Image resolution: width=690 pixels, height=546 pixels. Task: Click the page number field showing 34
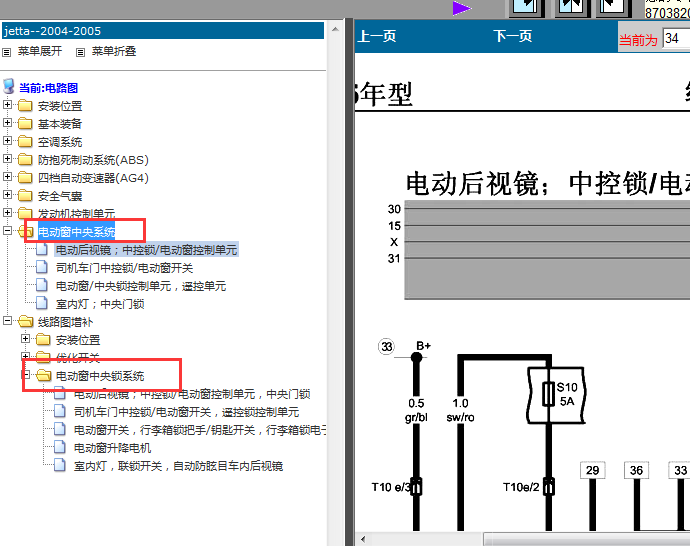(676, 39)
